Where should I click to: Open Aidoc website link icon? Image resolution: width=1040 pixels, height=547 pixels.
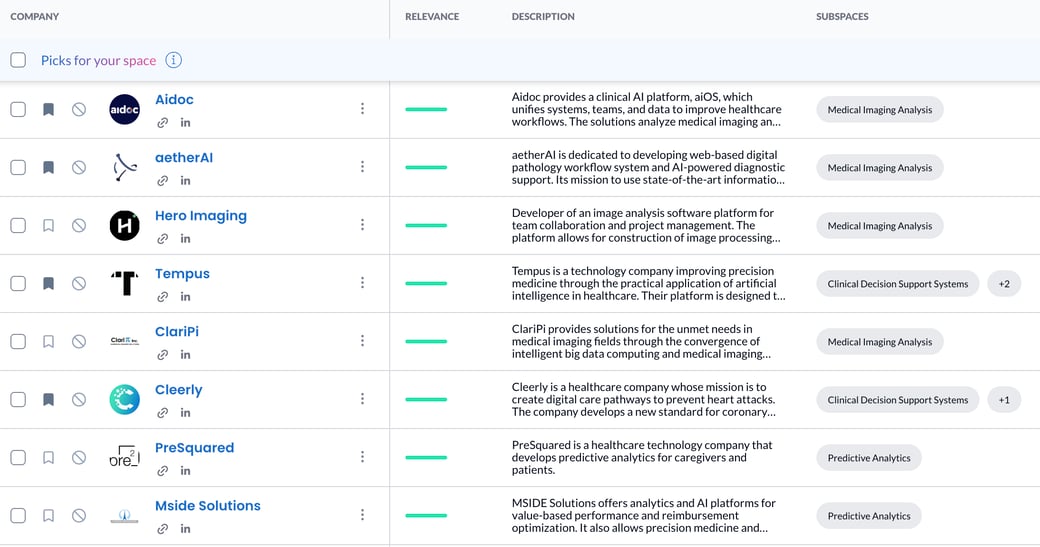(162, 123)
